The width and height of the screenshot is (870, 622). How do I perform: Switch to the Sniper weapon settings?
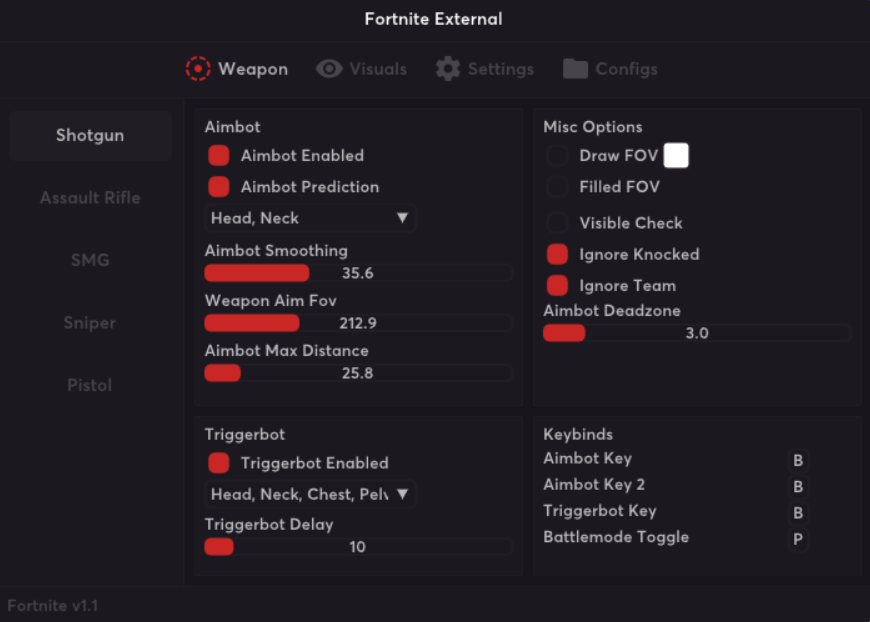[90, 322]
